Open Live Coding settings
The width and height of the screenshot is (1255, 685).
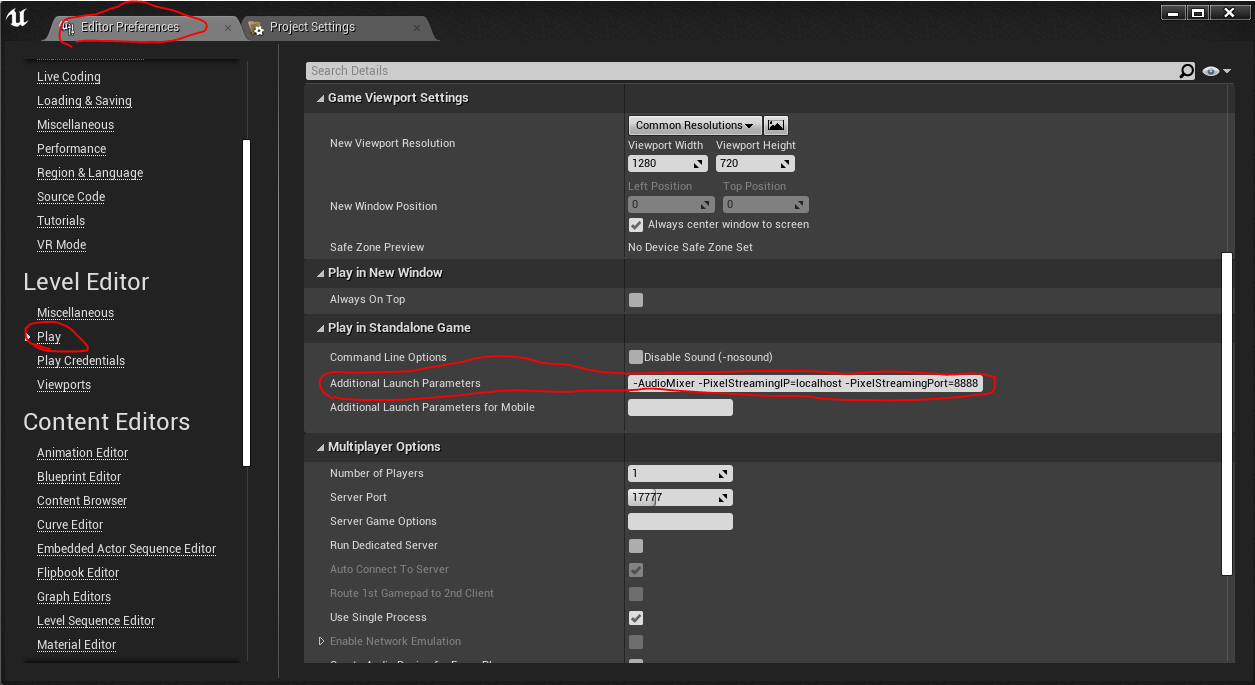pos(69,77)
